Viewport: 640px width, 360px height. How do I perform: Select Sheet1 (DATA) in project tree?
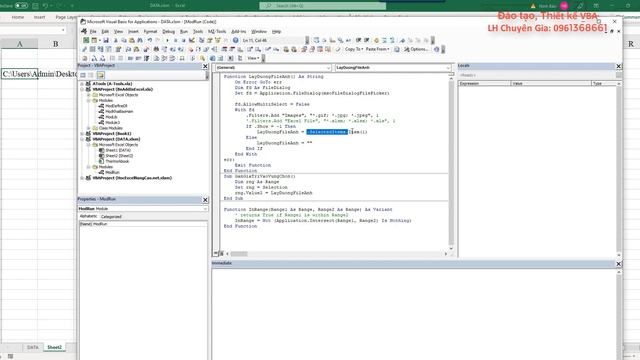click(x=118, y=150)
